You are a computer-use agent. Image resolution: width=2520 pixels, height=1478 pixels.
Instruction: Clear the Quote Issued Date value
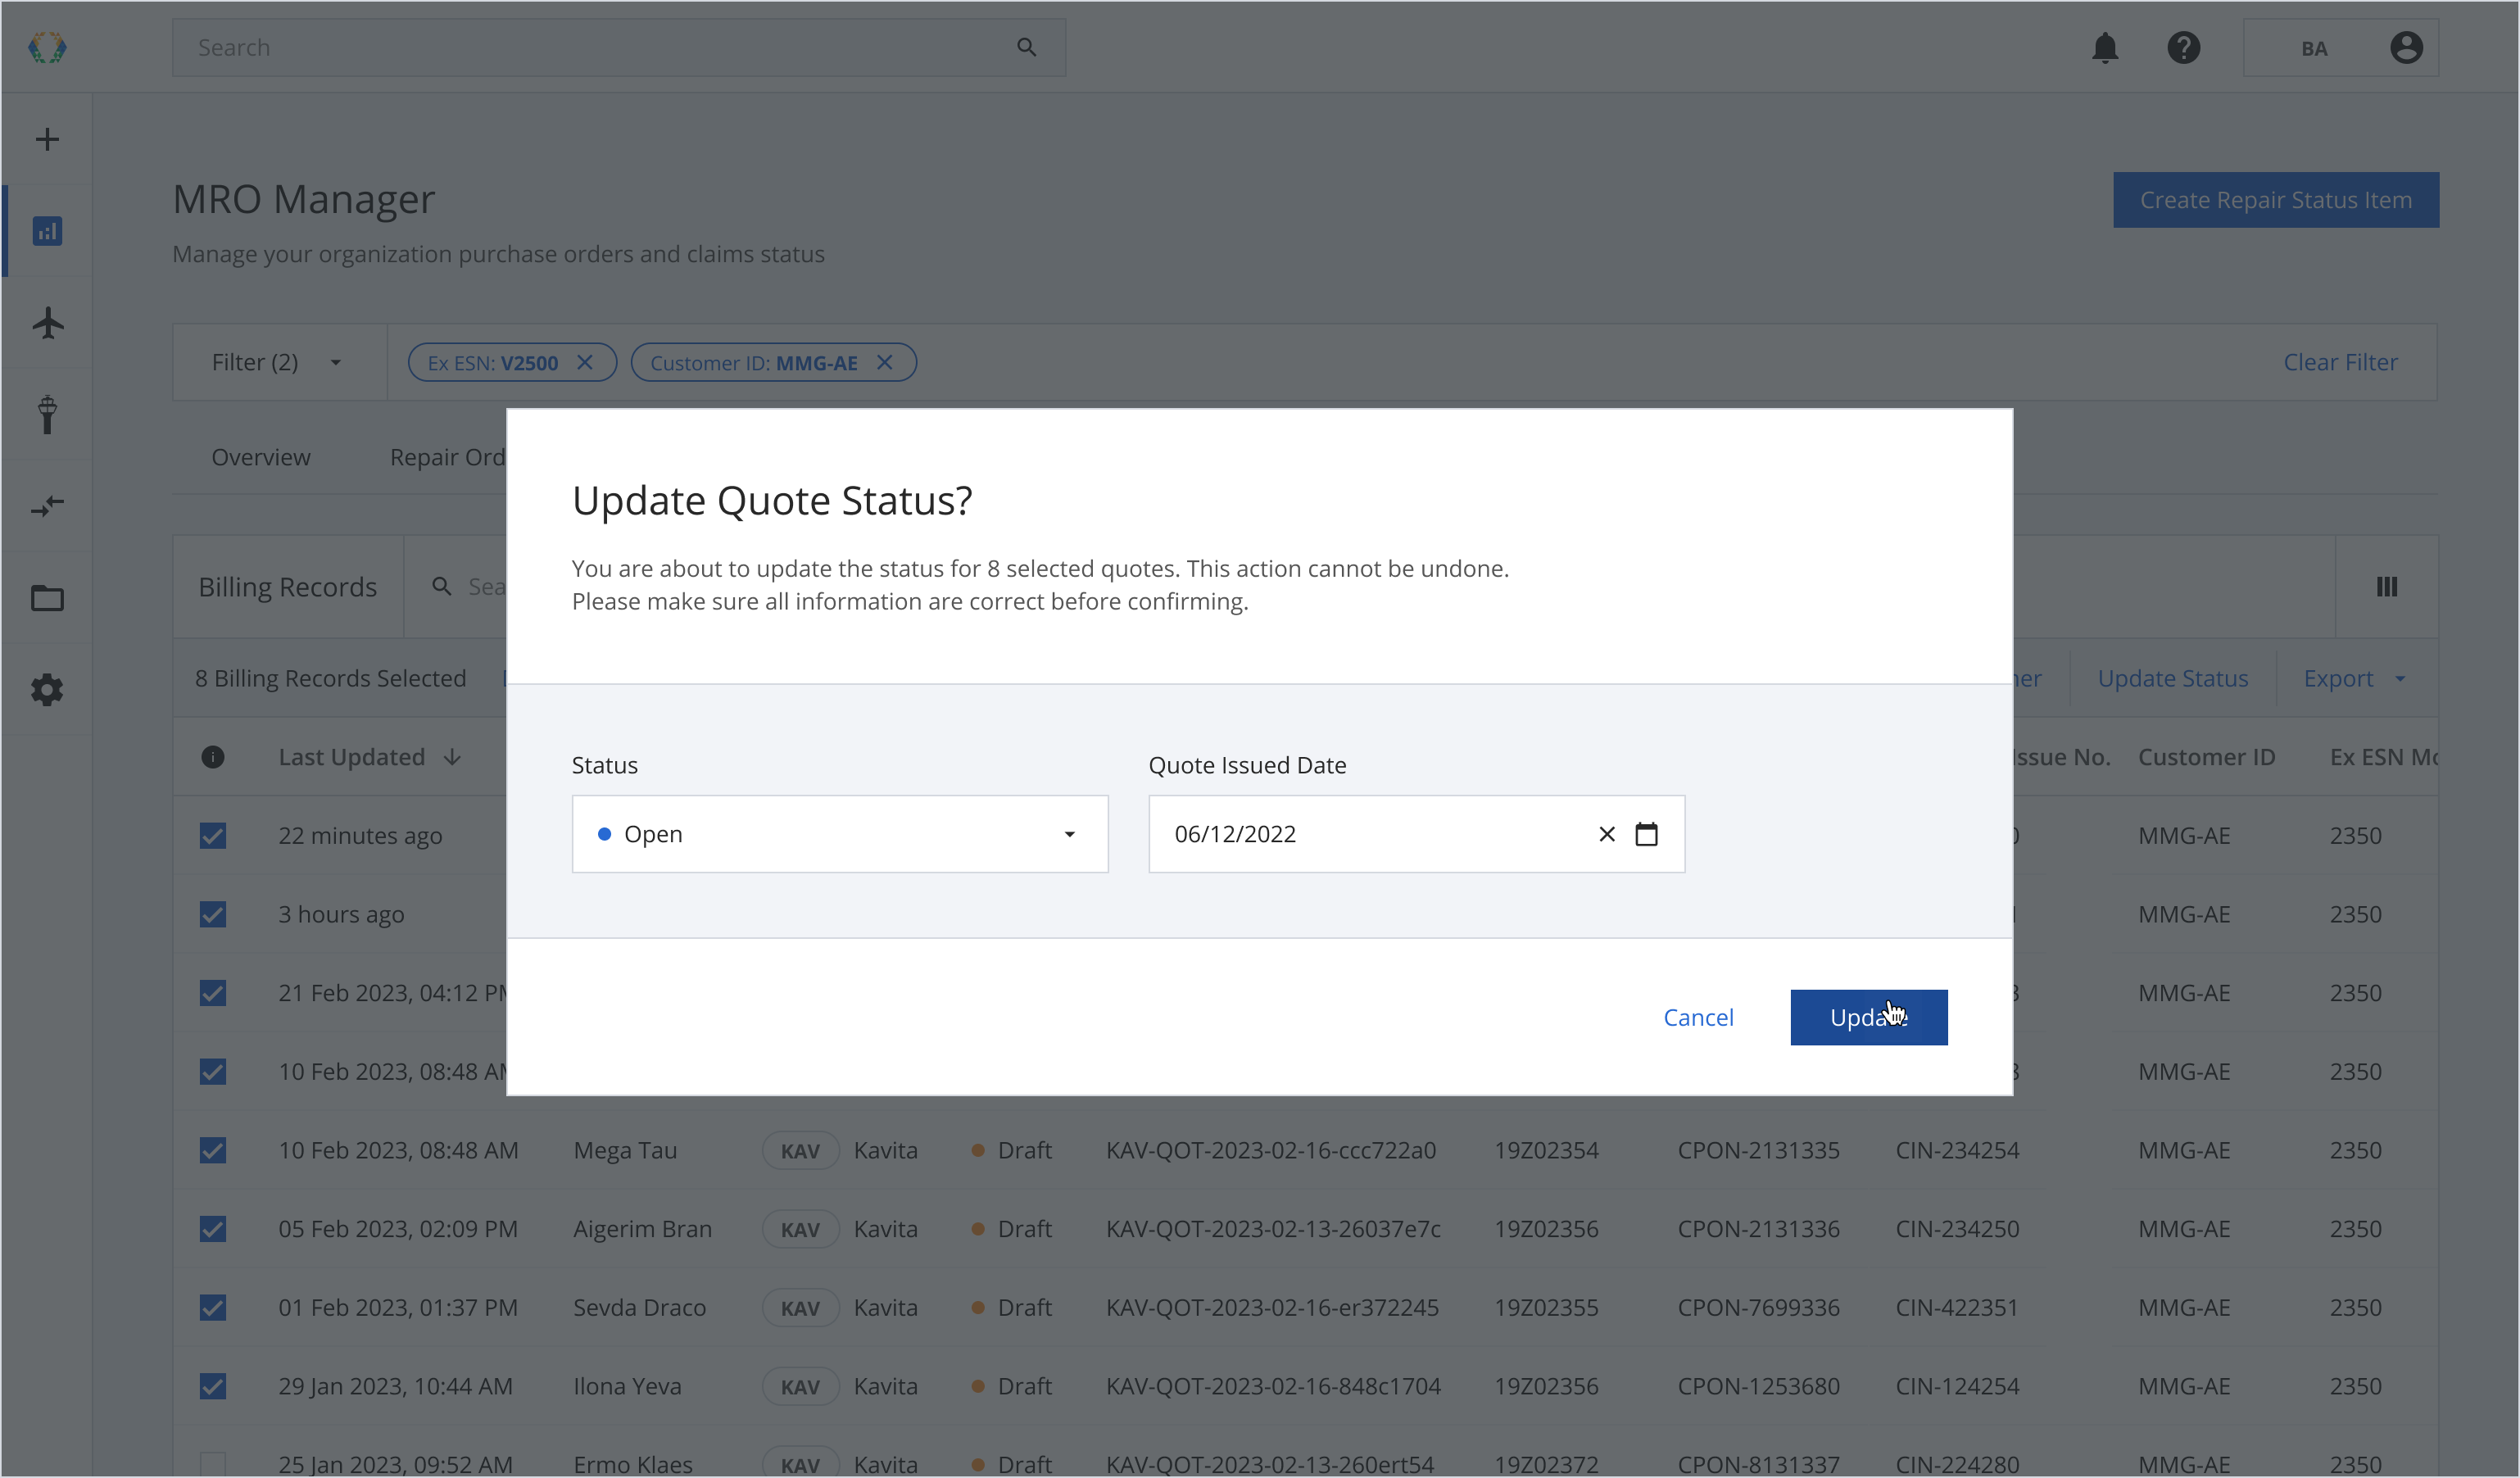(x=1606, y=834)
